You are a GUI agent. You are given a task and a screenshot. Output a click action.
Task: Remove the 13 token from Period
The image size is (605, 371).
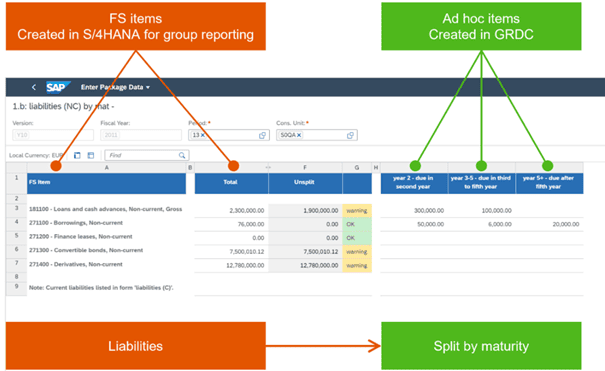[203, 135]
